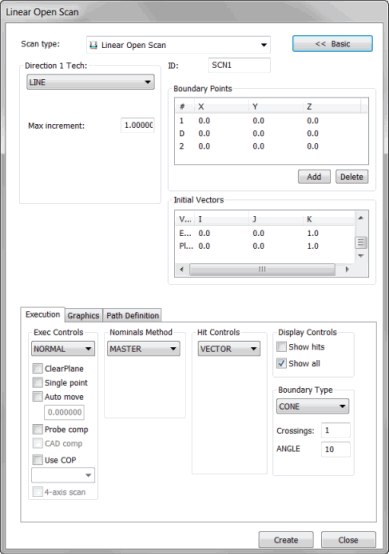389x554 pixels.
Task: Click the Create button
Action: coord(286,540)
